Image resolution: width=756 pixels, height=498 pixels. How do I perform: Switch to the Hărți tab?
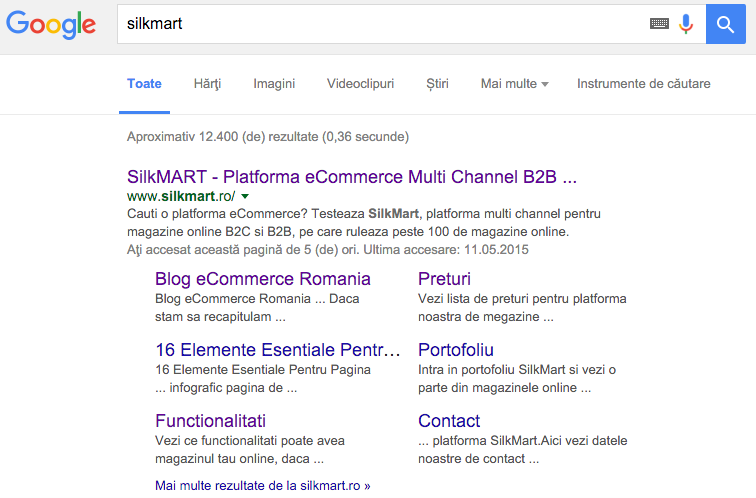pos(207,84)
